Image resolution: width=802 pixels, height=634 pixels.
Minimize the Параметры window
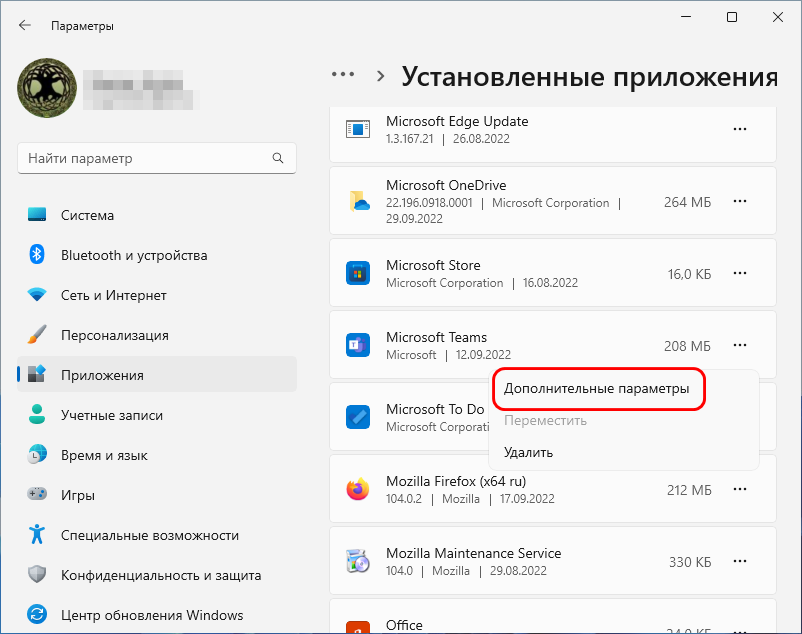(686, 17)
